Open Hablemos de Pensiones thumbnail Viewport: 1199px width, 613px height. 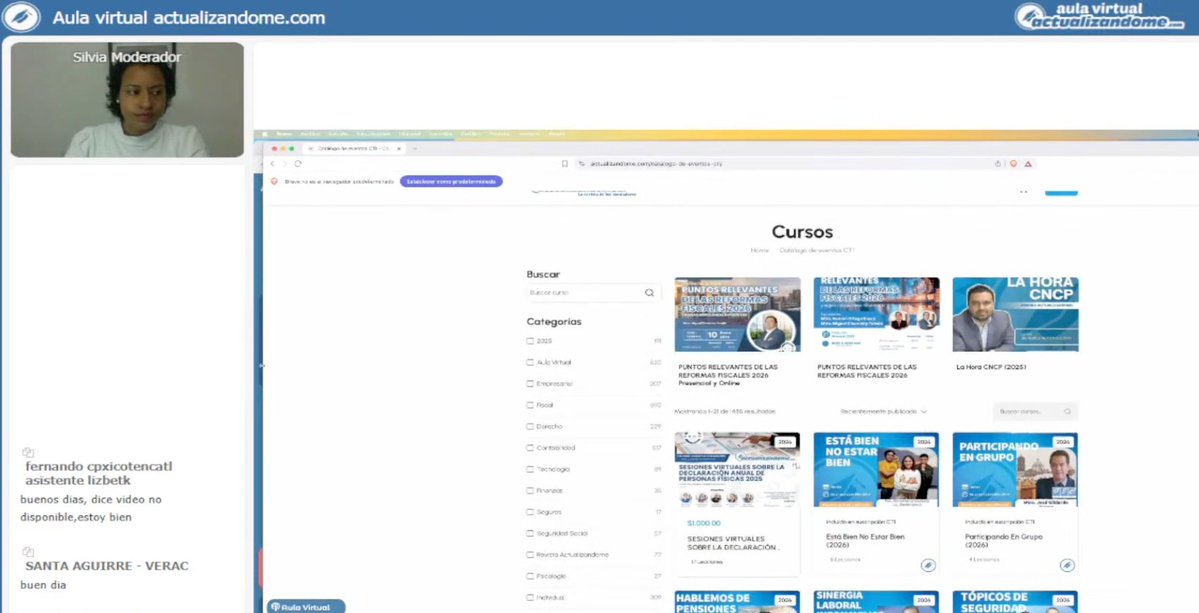coord(737,602)
